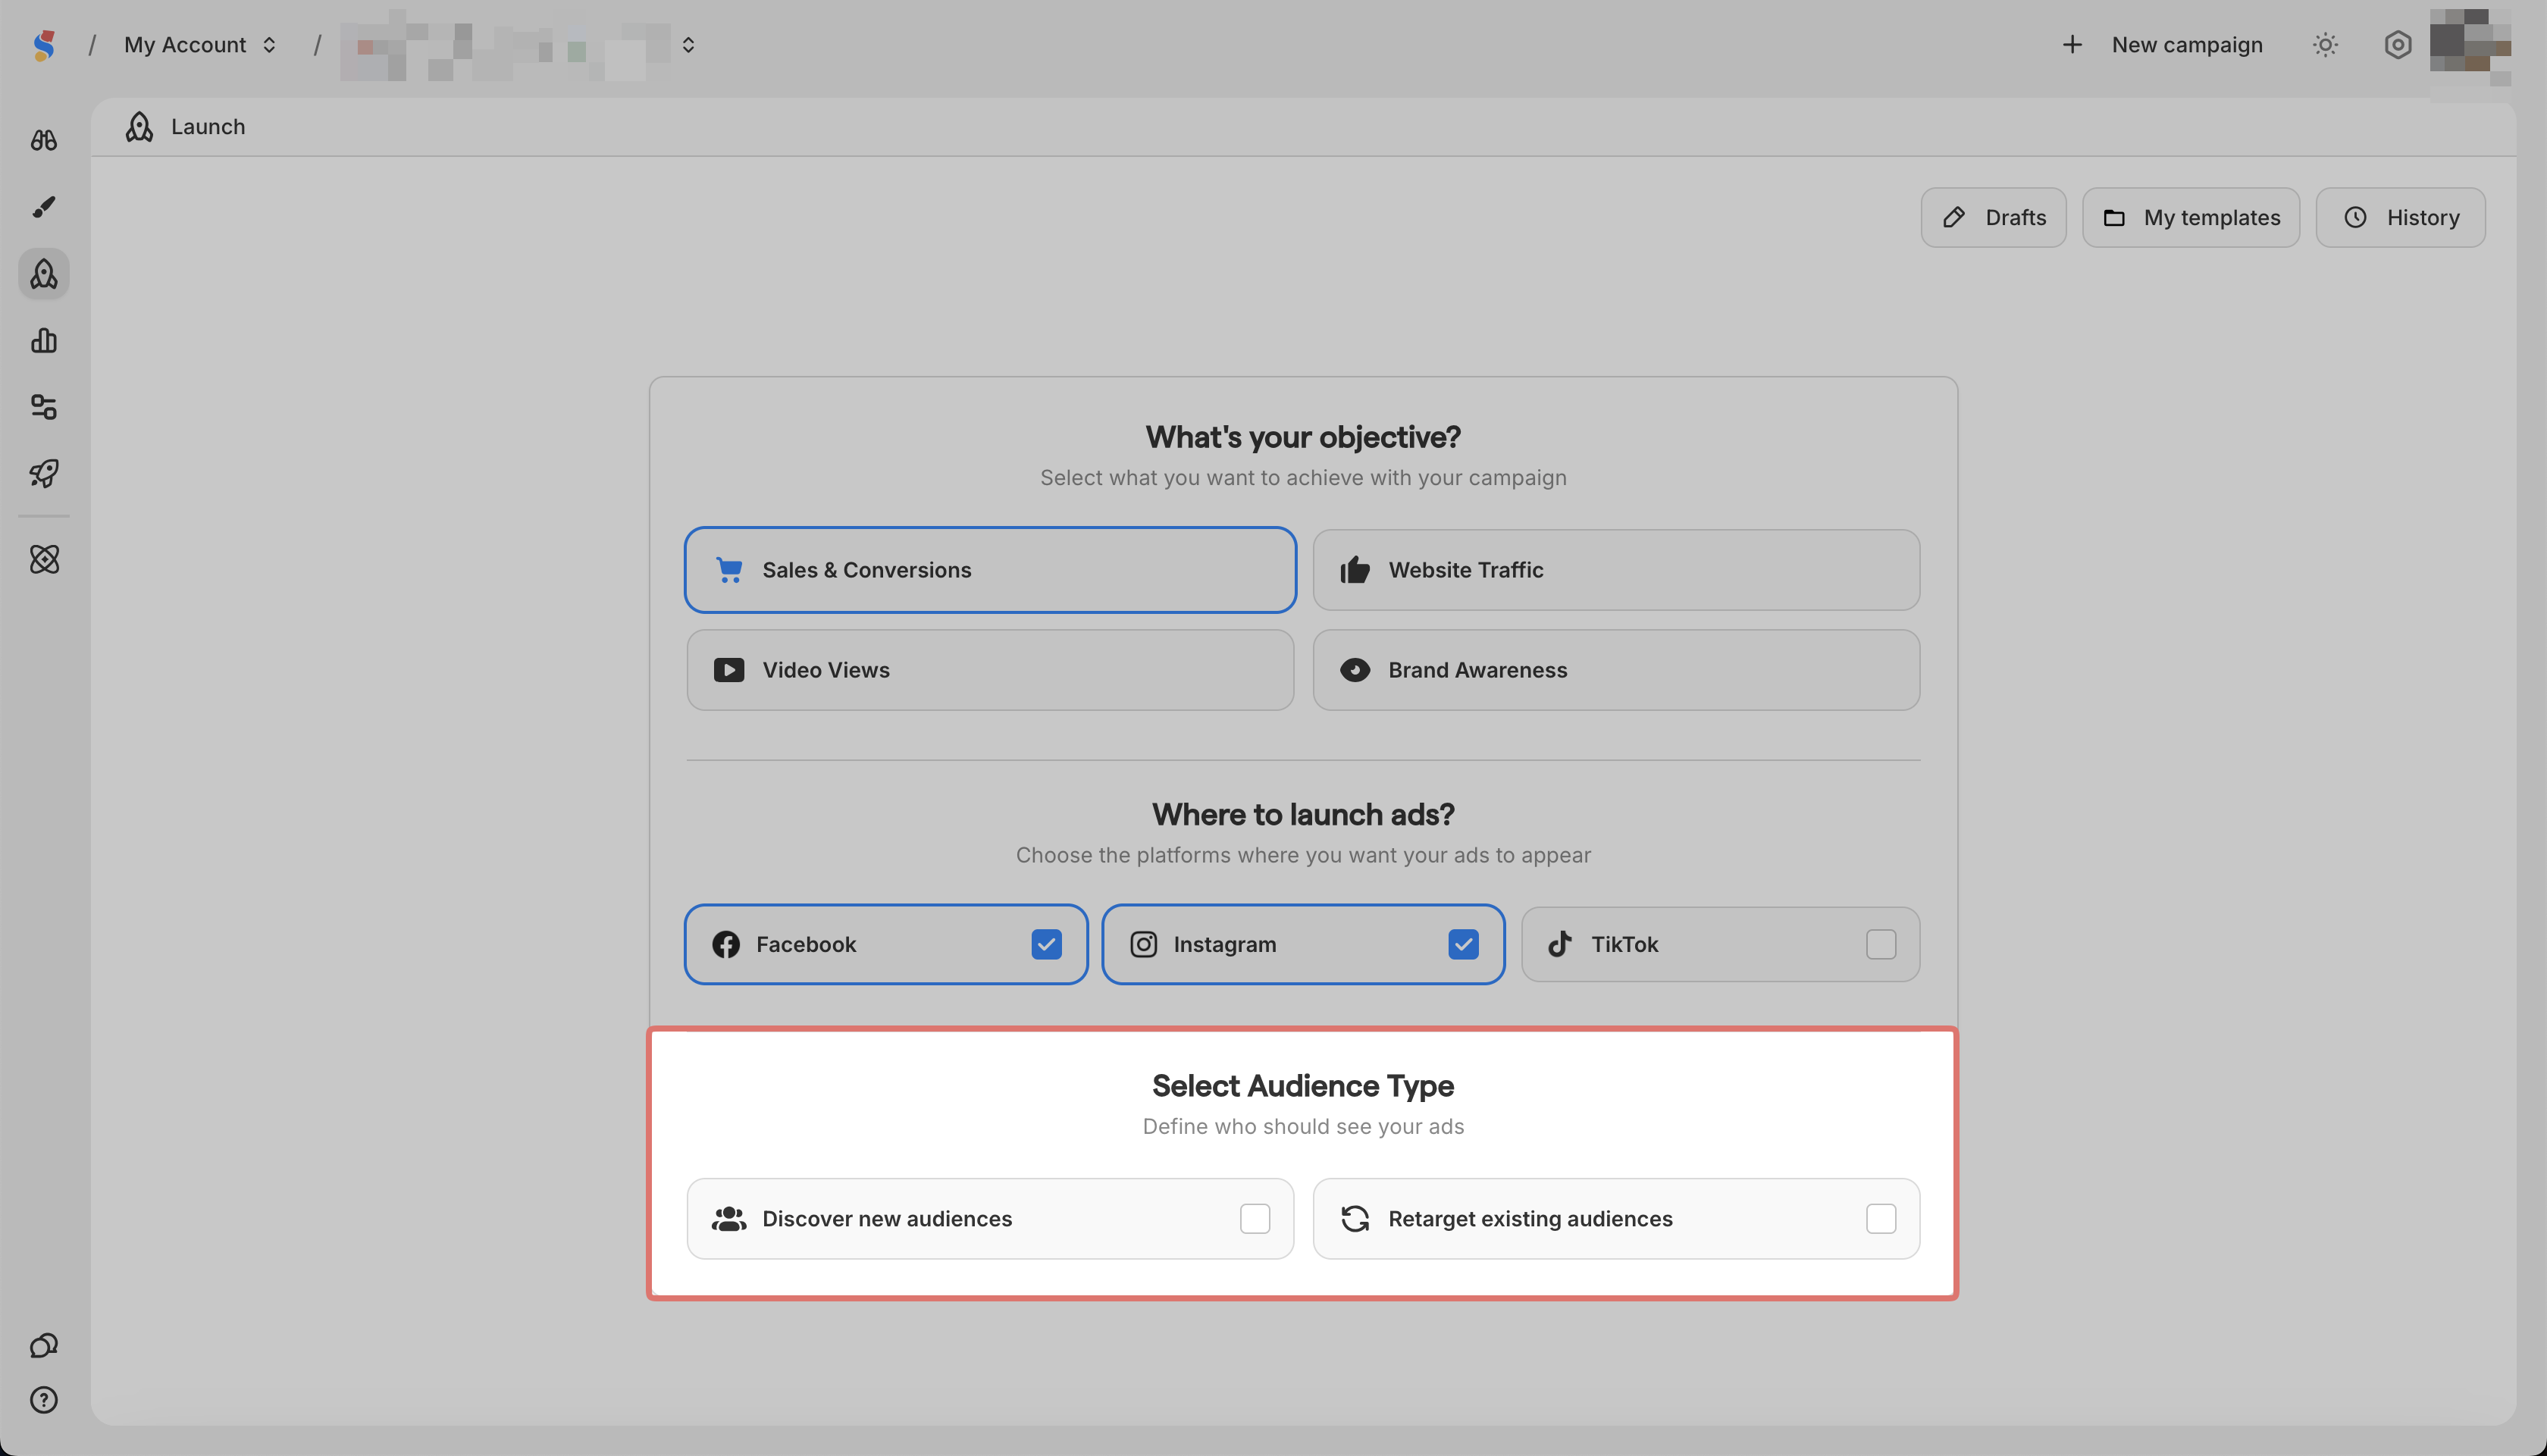
Task: Open the flying rocket sidebar icon
Action: [44, 473]
